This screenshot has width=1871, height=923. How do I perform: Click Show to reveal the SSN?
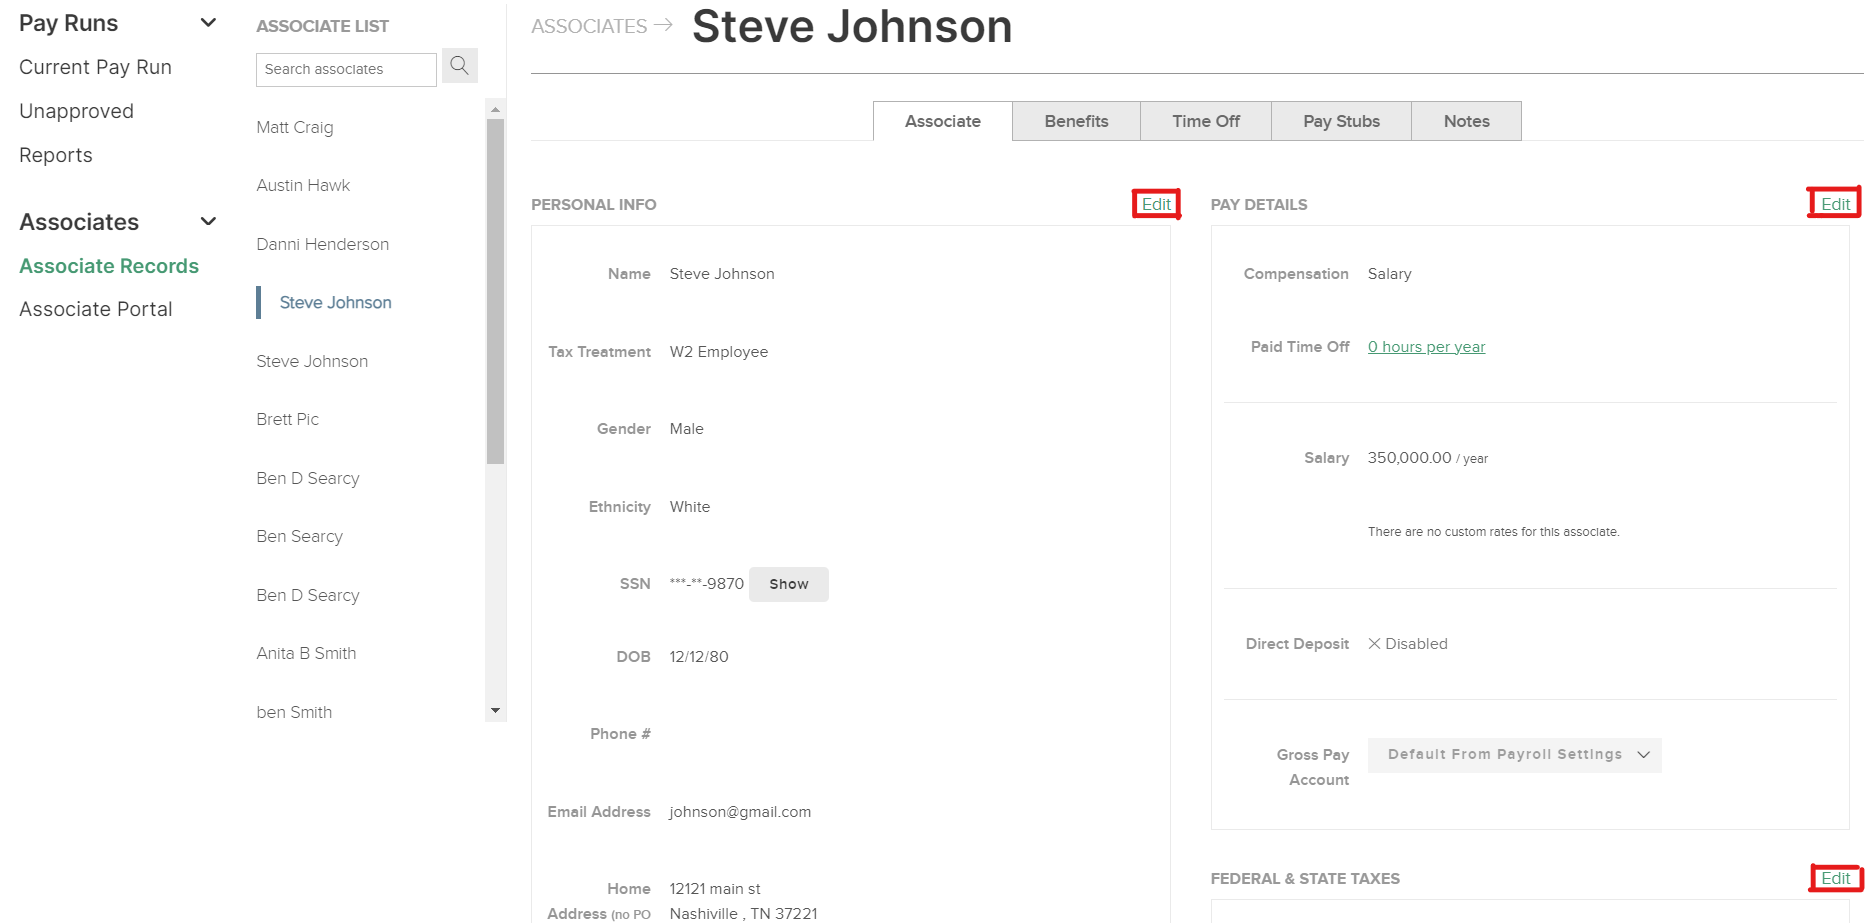[x=788, y=584]
